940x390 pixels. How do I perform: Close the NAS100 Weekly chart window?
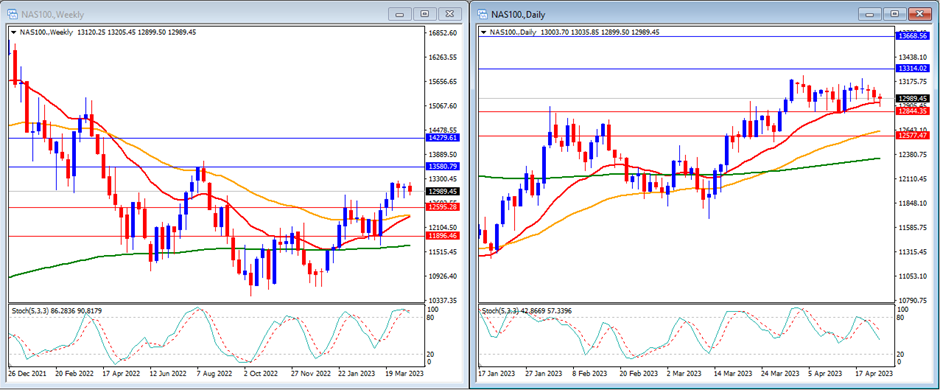pyautogui.click(x=450, y=14)
